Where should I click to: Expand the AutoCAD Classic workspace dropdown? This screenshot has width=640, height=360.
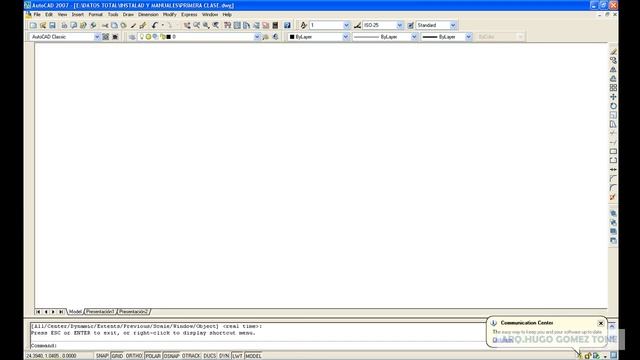tap(97, 37)
